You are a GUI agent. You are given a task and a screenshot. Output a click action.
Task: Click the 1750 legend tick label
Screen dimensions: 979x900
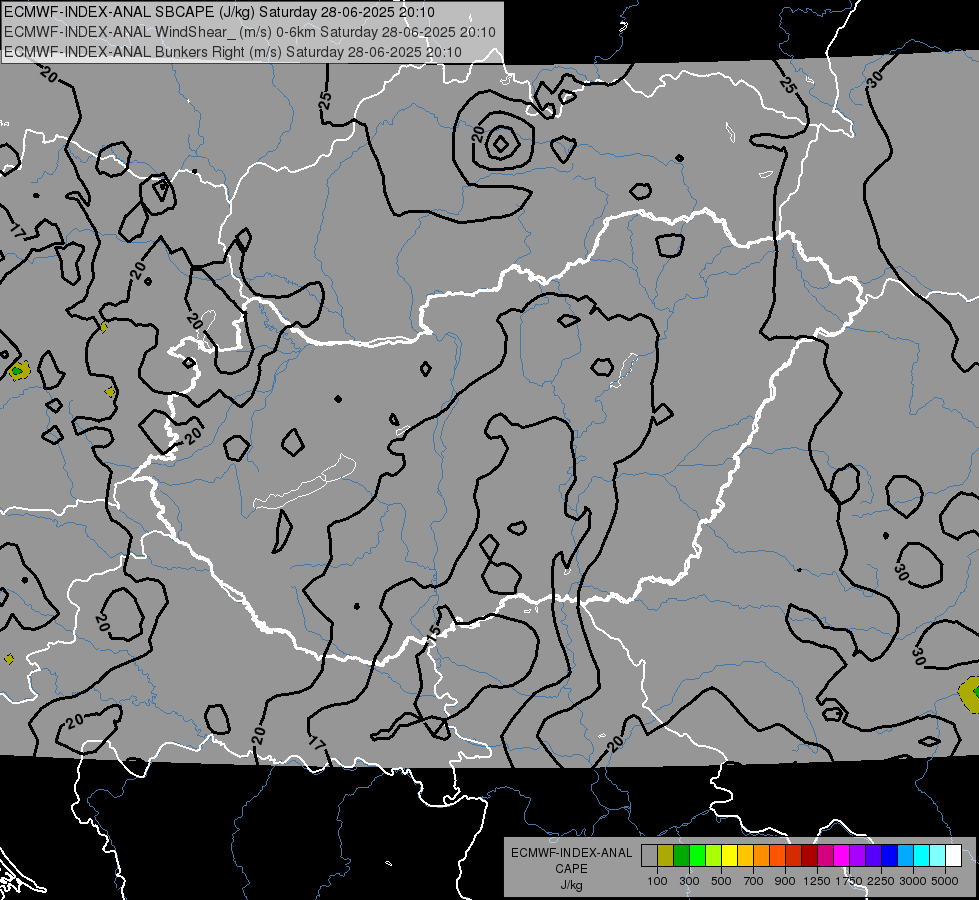click(850, 881)
